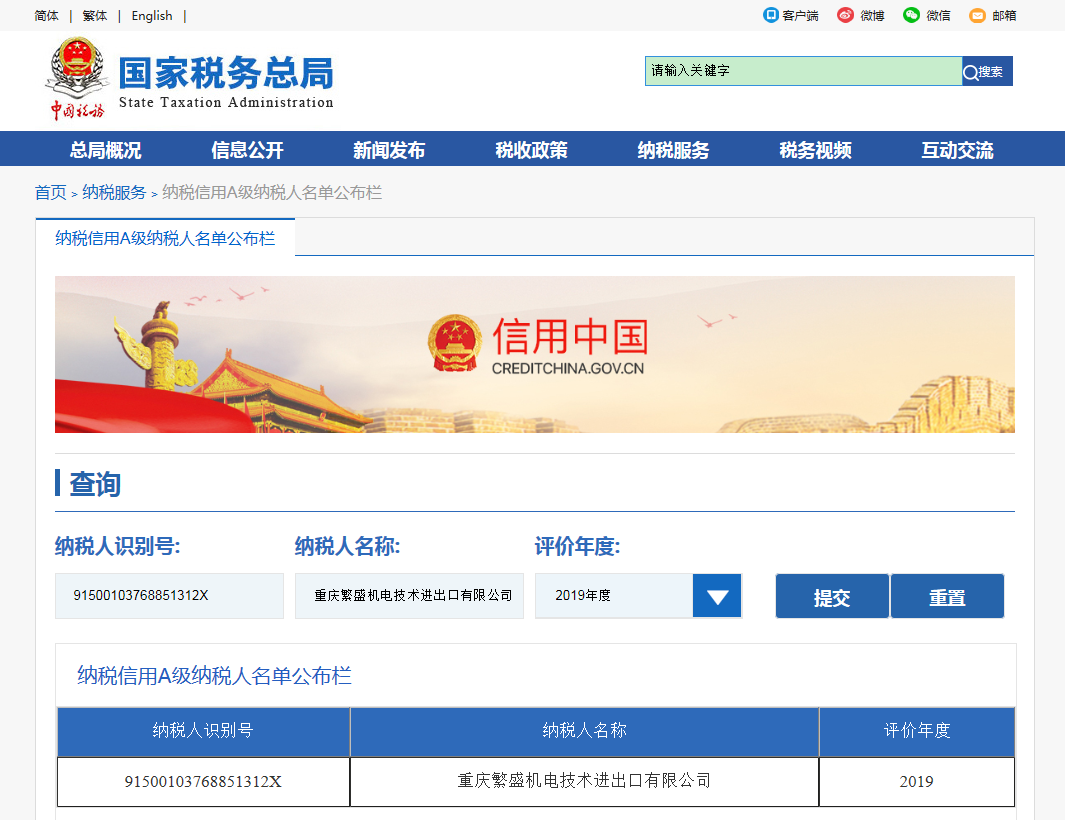
Task: Click the 纳税人识别号 input field
Action: [169, 596]
